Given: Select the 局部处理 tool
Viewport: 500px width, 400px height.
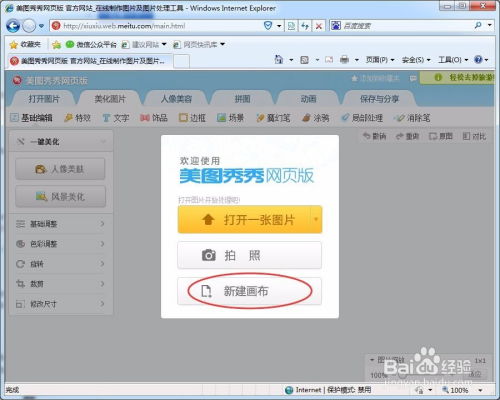Looking at the screenshot, I should coord(362,118).
